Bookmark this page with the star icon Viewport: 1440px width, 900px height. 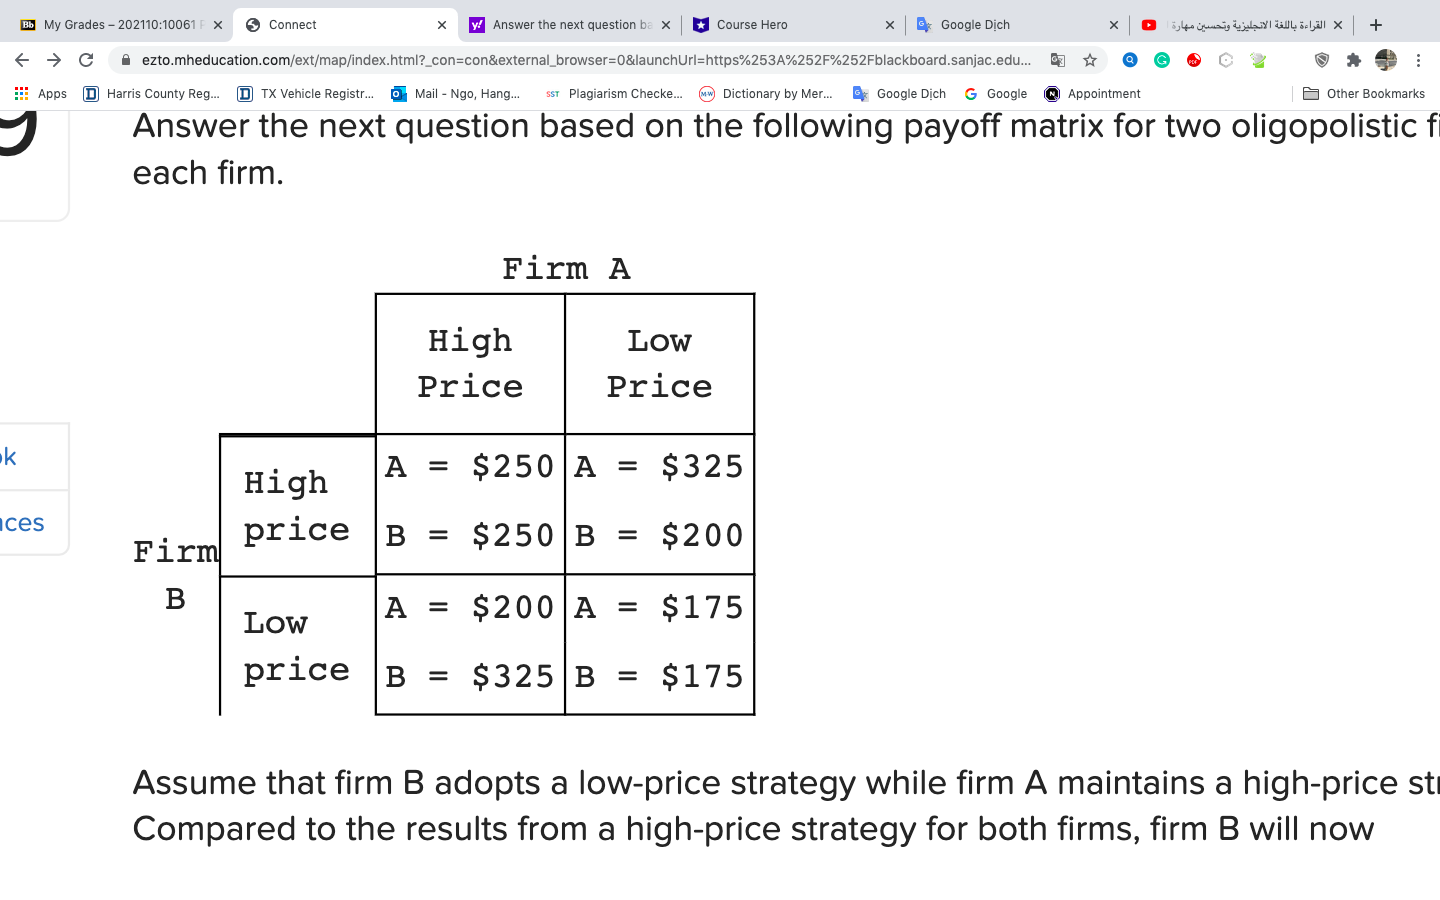click(1087, 60)
